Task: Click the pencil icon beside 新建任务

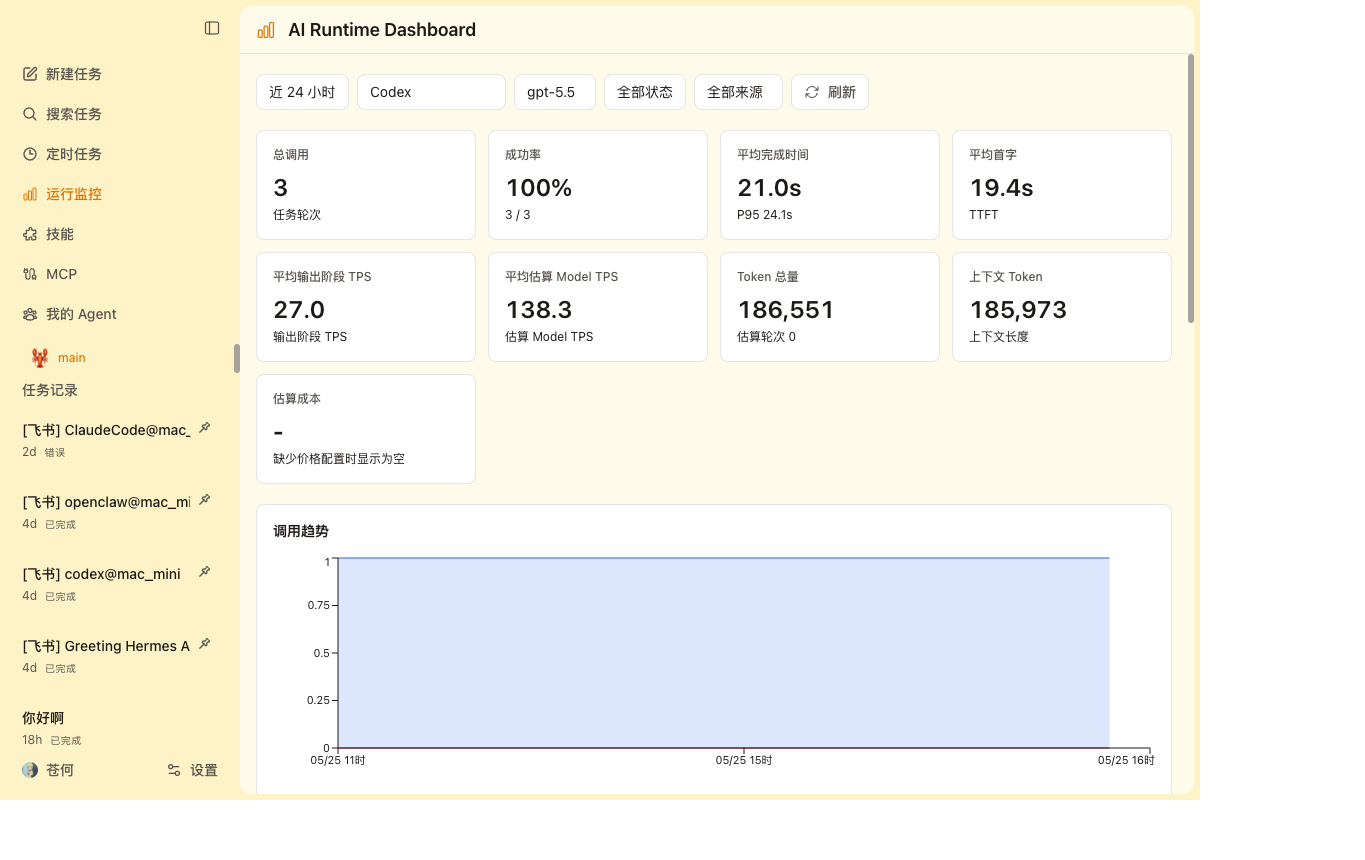Action: click(30, 74)
